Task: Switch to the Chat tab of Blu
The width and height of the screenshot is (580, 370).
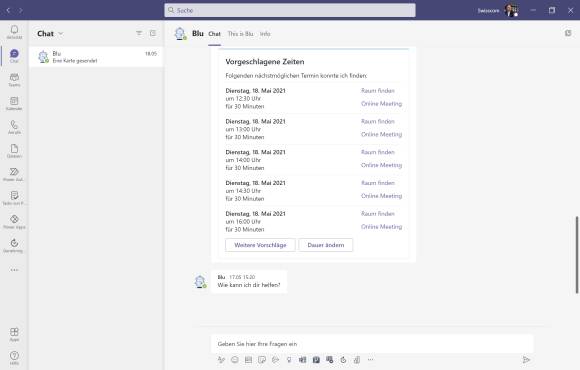Action: coord(214,34)
